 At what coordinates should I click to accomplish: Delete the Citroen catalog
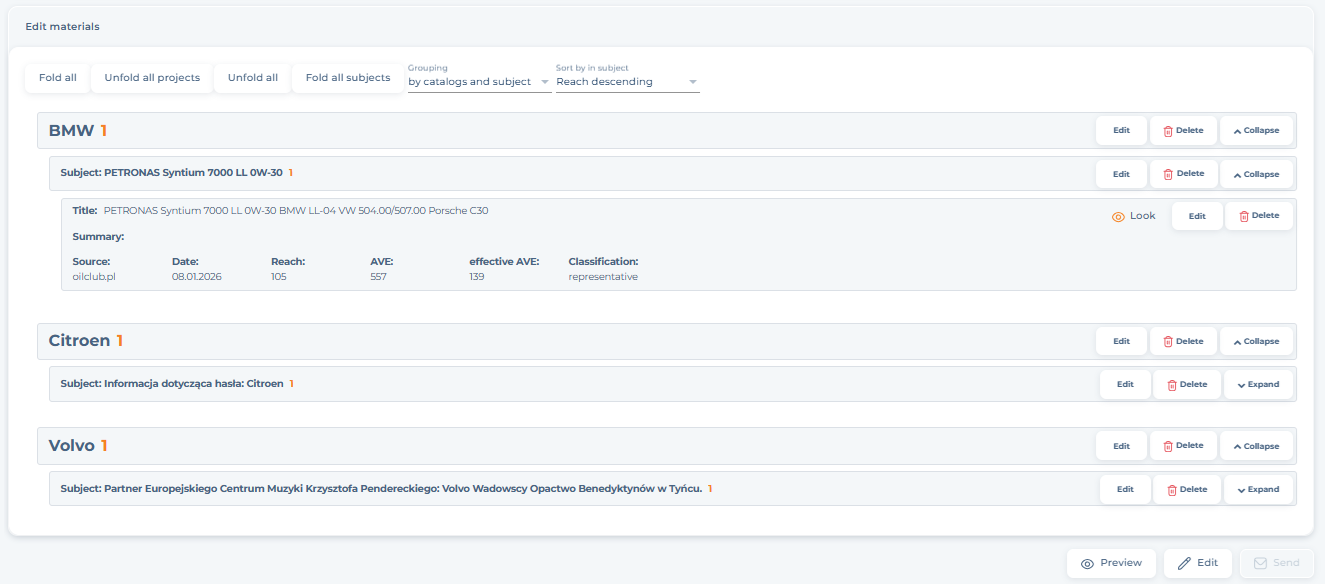click(x=1183, y=341)
